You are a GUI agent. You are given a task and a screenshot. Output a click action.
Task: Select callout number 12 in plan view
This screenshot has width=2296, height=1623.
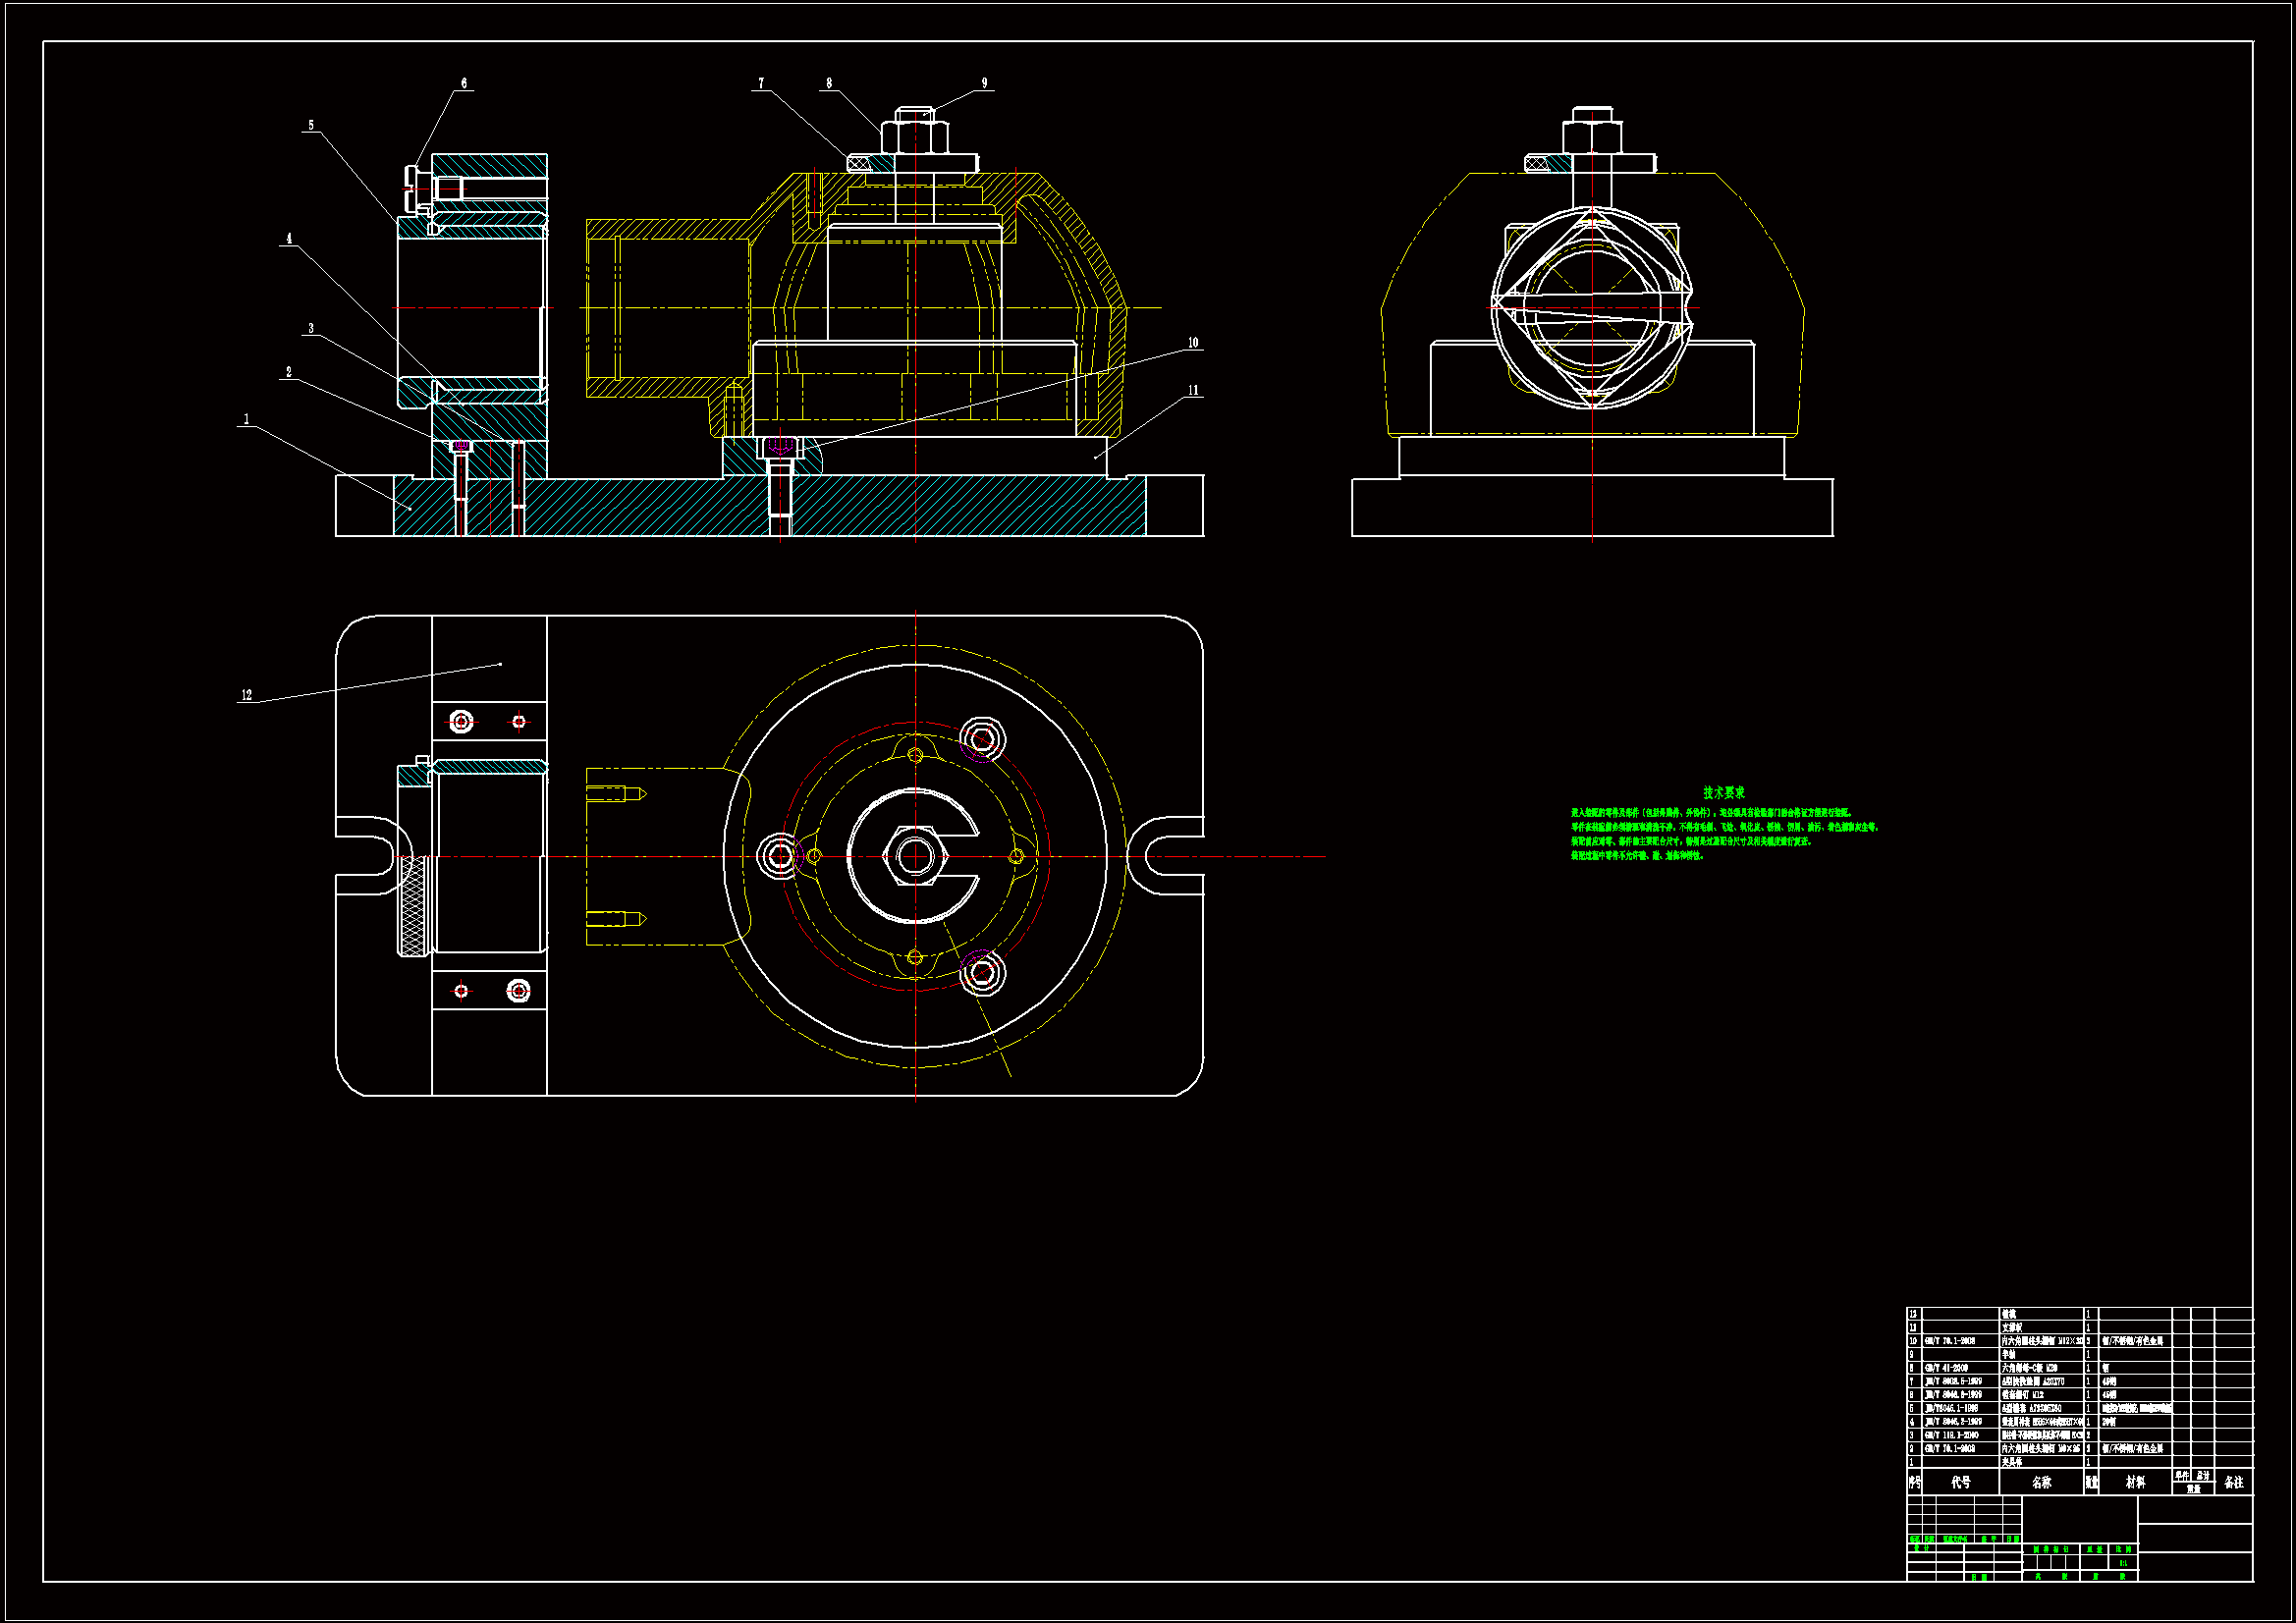246,695
